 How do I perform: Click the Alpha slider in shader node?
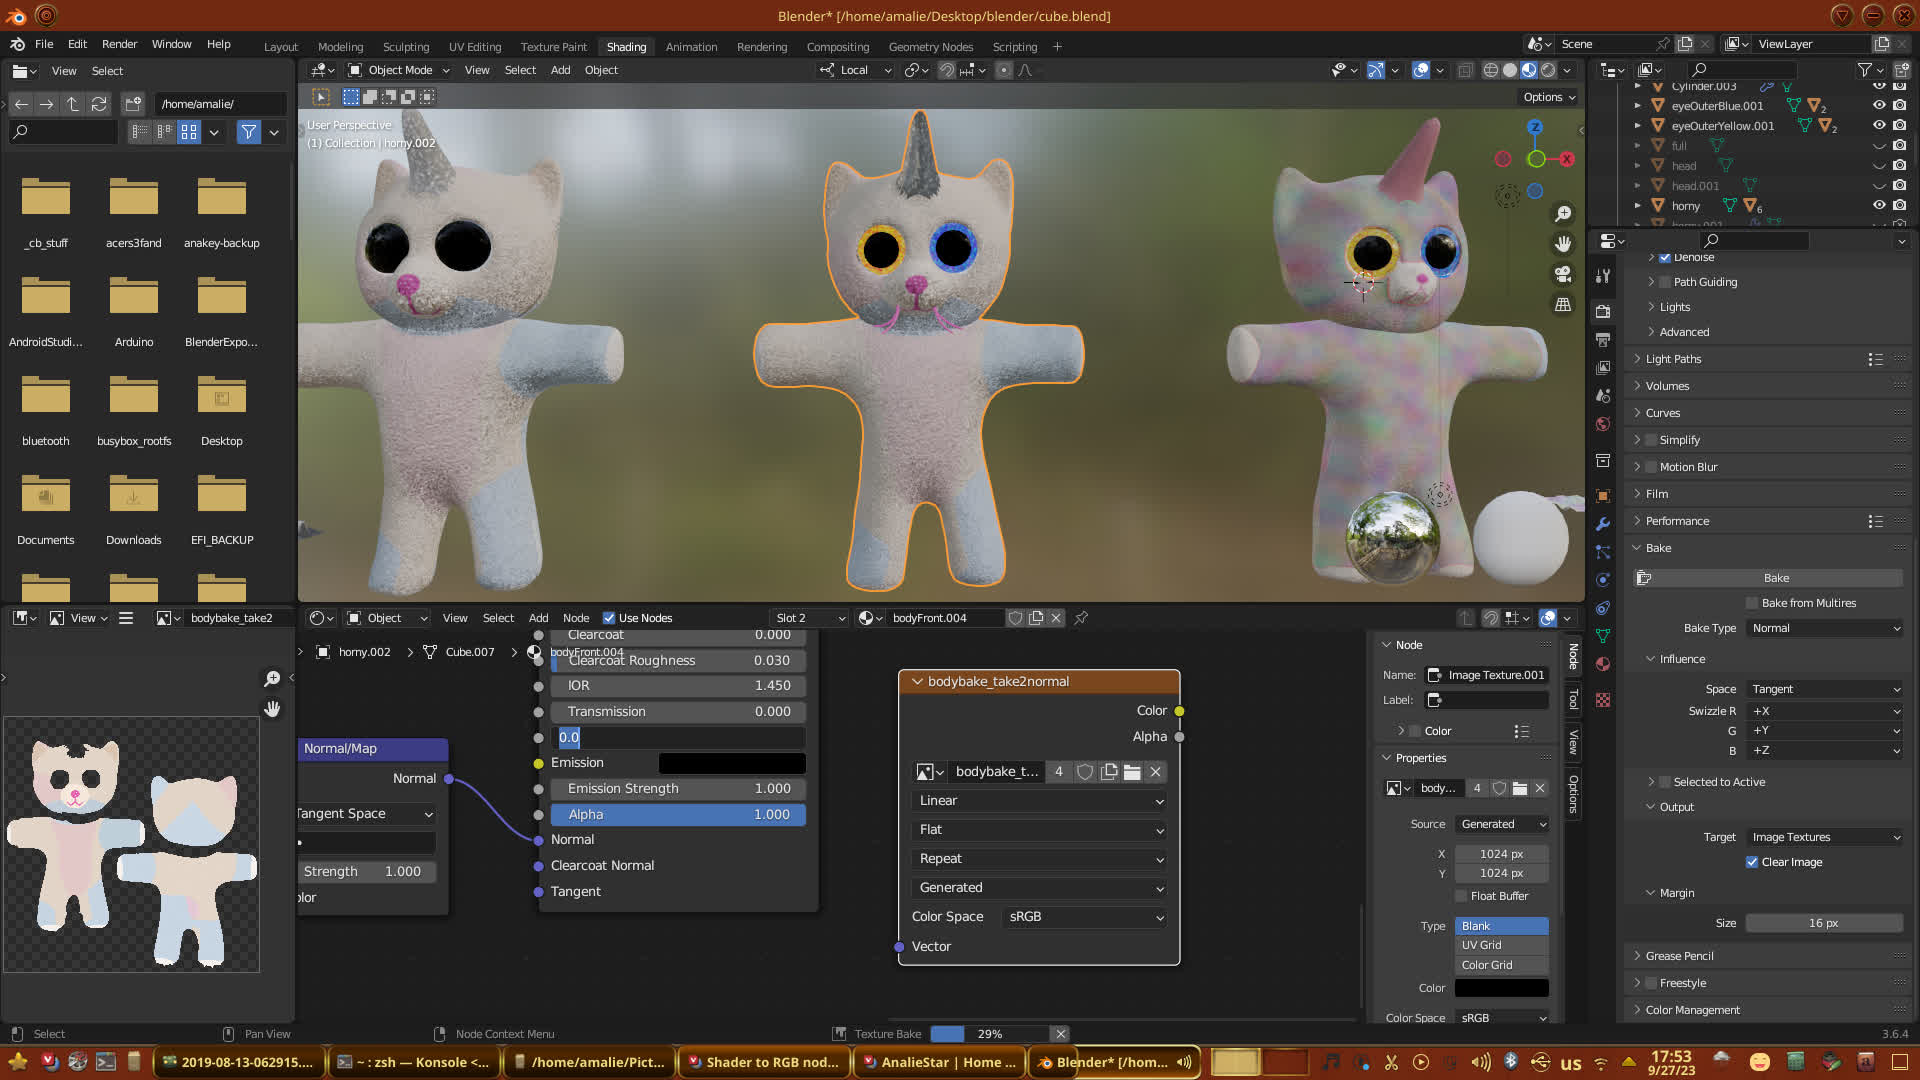point(678,815)
